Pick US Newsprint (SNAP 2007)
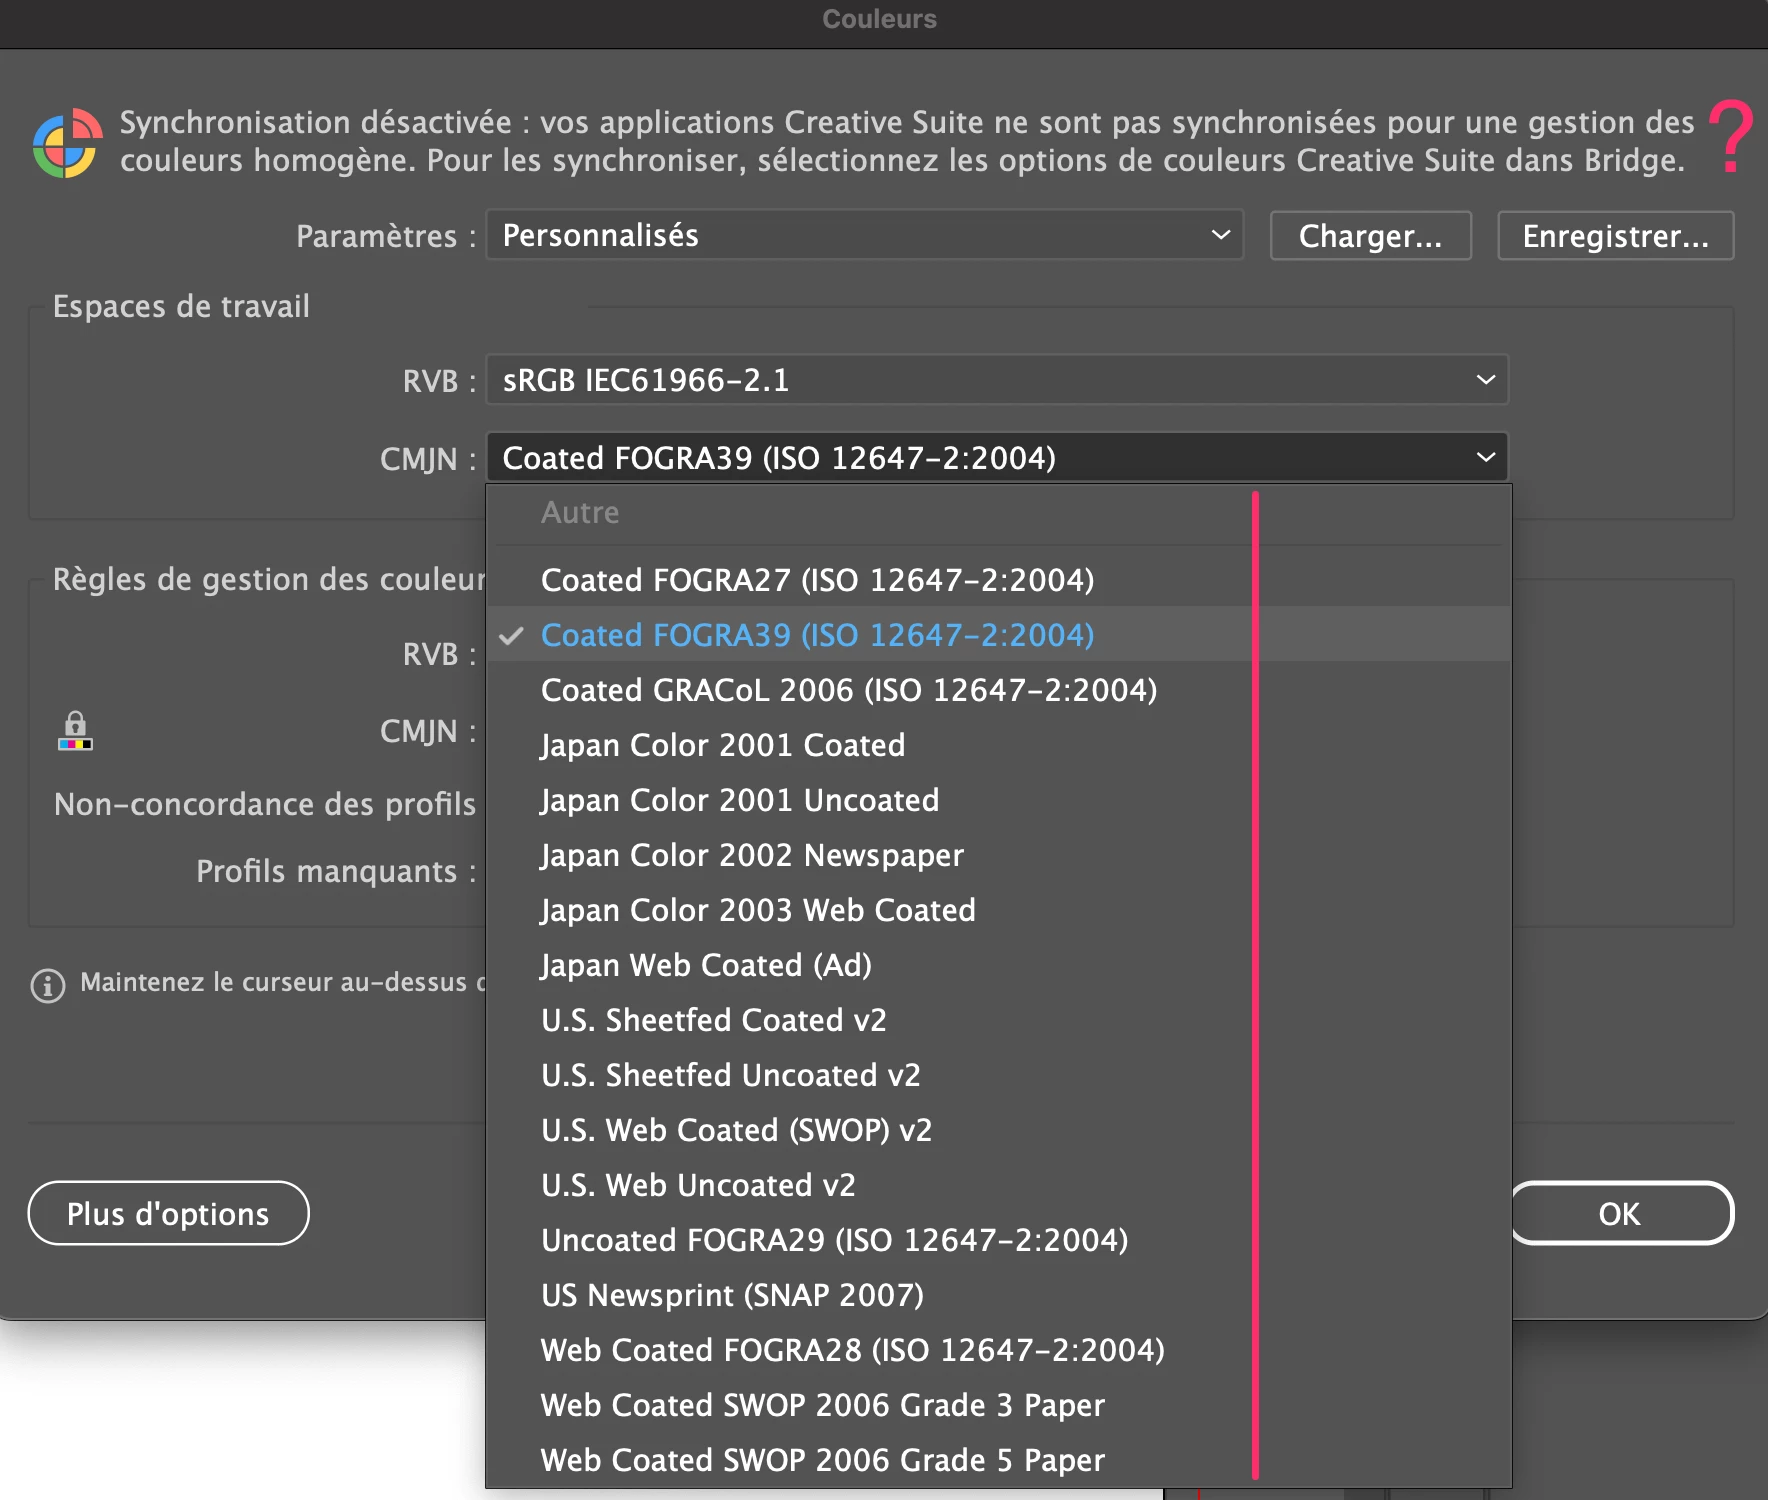The width and height of the screenshot is (1768, 1500). (x=998, y=1295)
